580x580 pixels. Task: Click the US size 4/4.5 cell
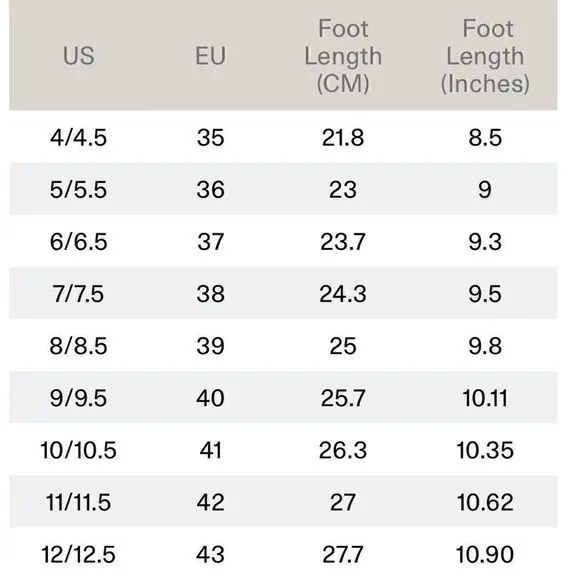pos(78,138)
